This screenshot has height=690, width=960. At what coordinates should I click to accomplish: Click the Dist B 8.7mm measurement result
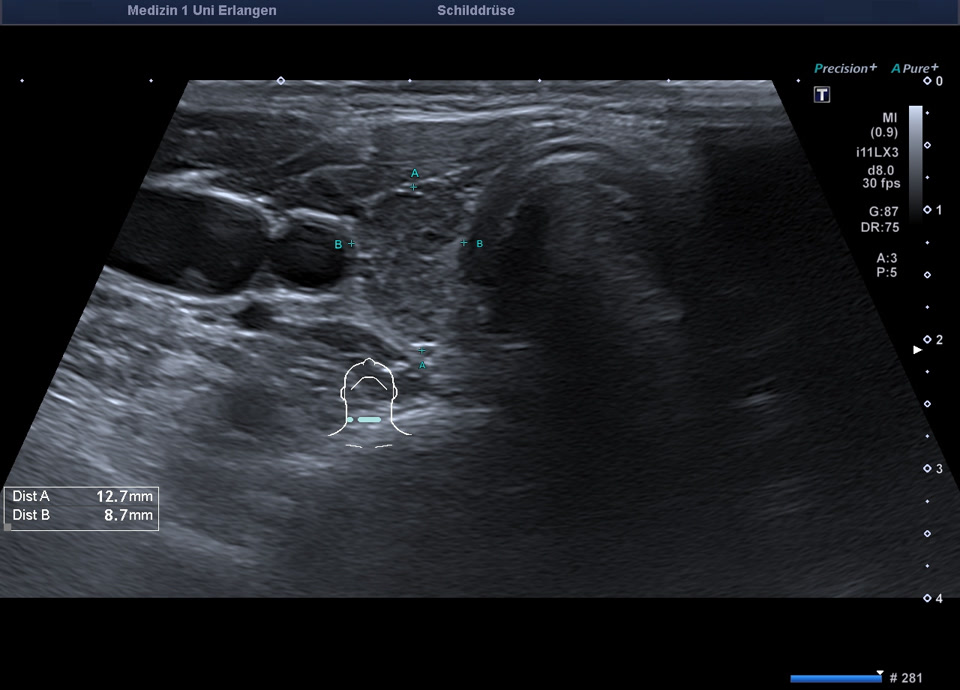tap(82, 516)
